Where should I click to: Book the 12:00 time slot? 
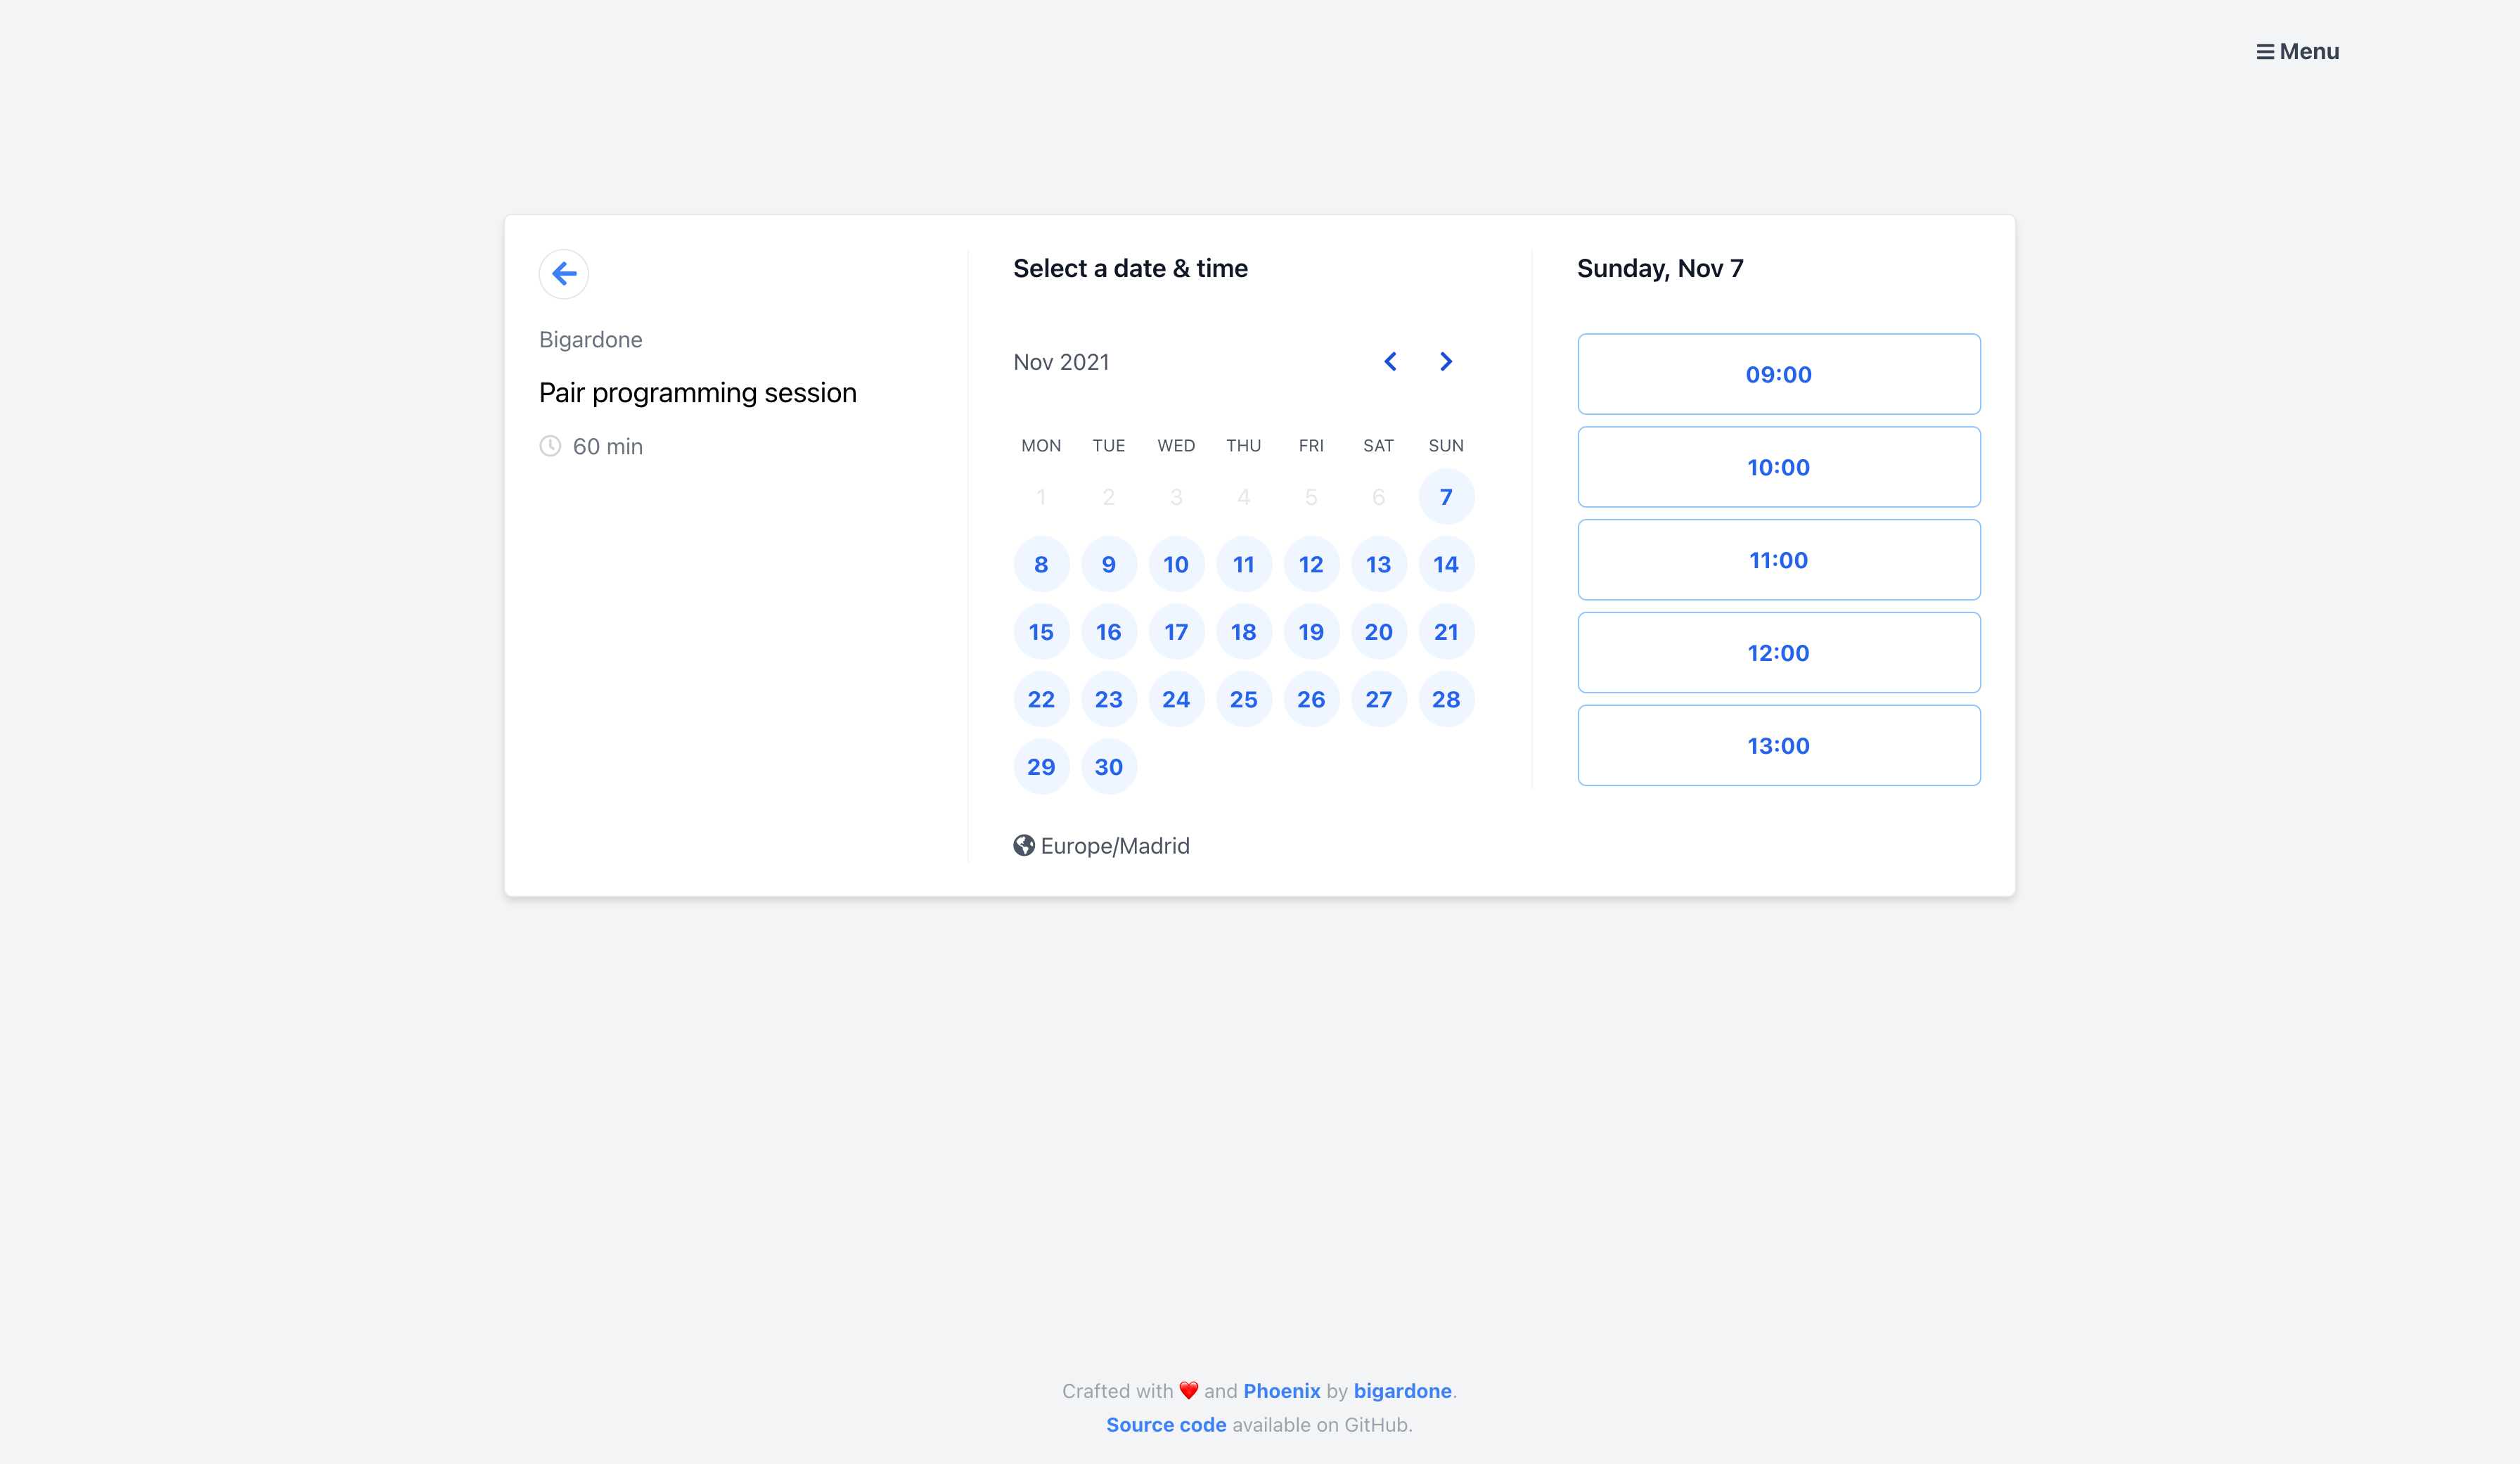[x=1778, y=653]
